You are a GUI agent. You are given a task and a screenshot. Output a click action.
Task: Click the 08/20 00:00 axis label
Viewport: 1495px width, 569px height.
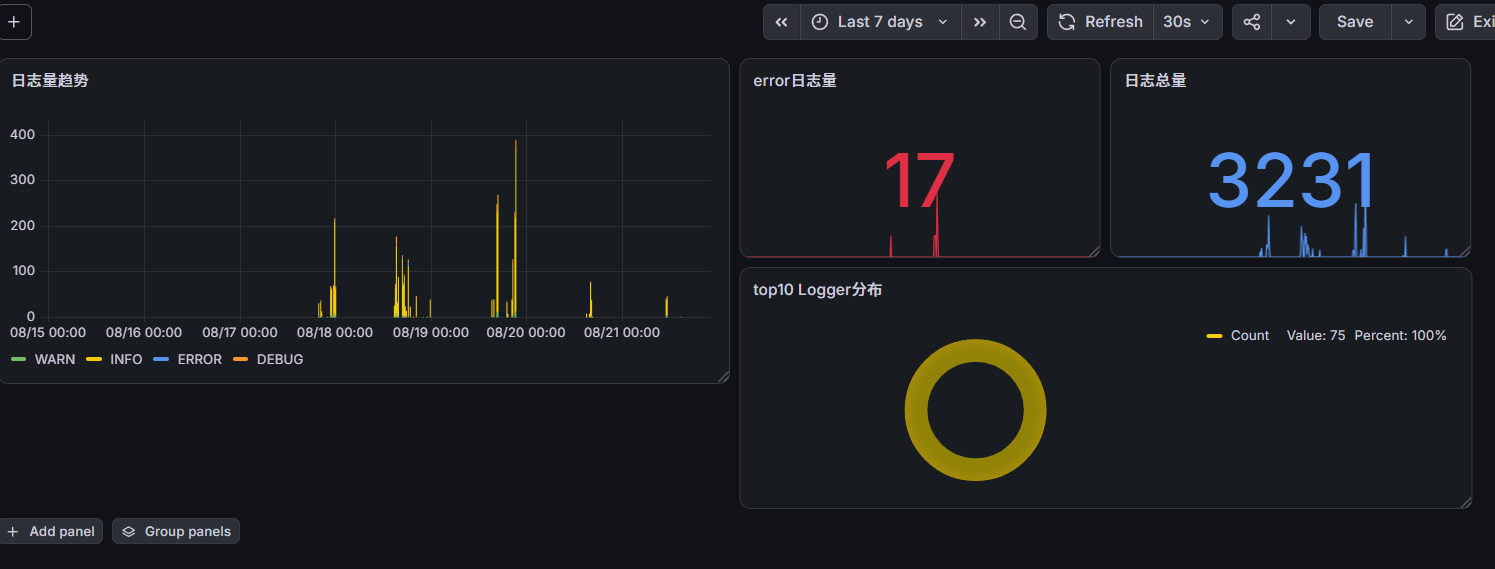pos(526,332)
